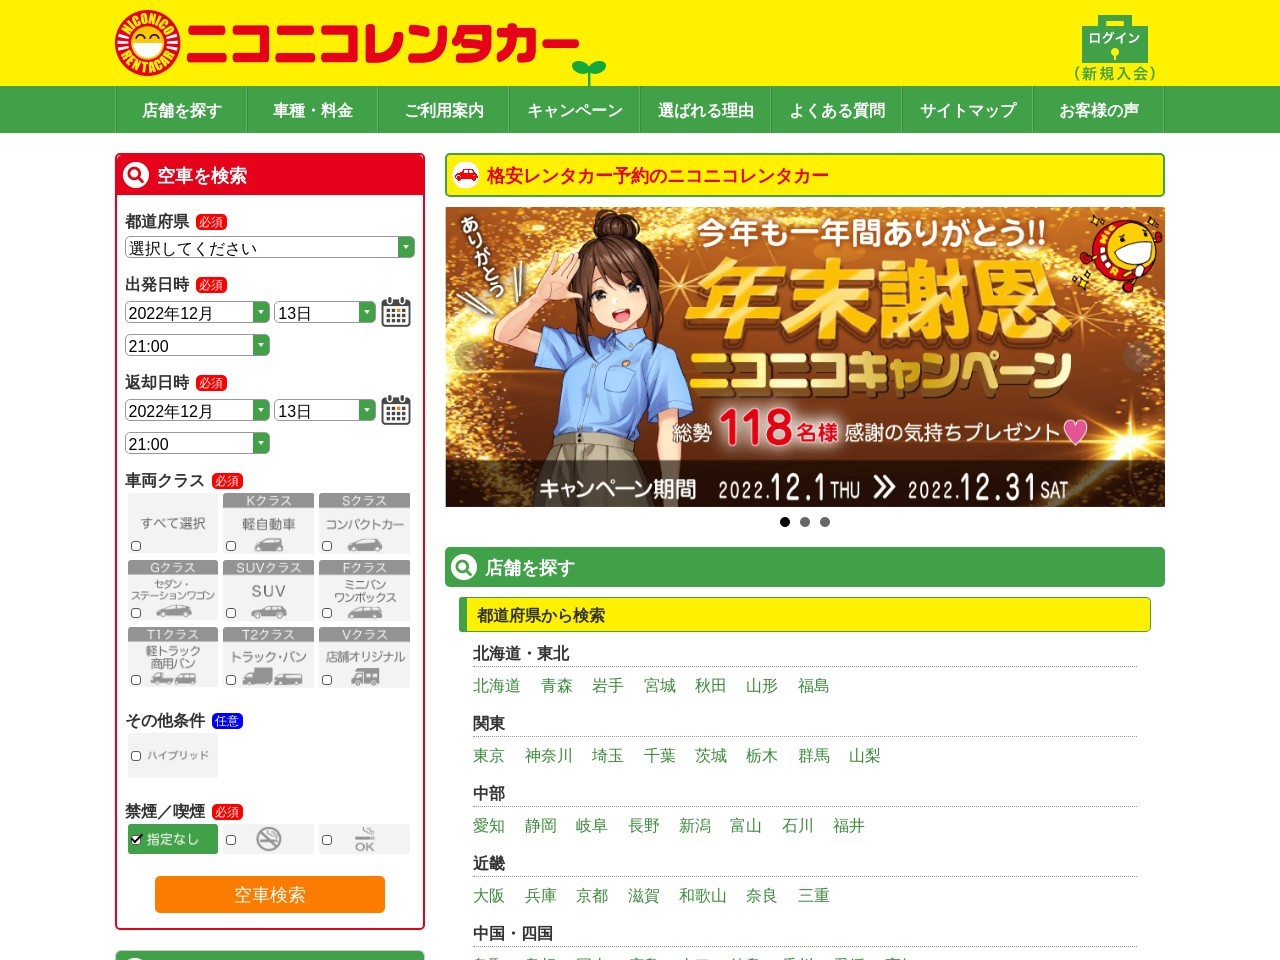Image resolution: width=1280 pixels, height=960 pixels.
Task: Open the return date calendar picker
Action: click(396, 410)
